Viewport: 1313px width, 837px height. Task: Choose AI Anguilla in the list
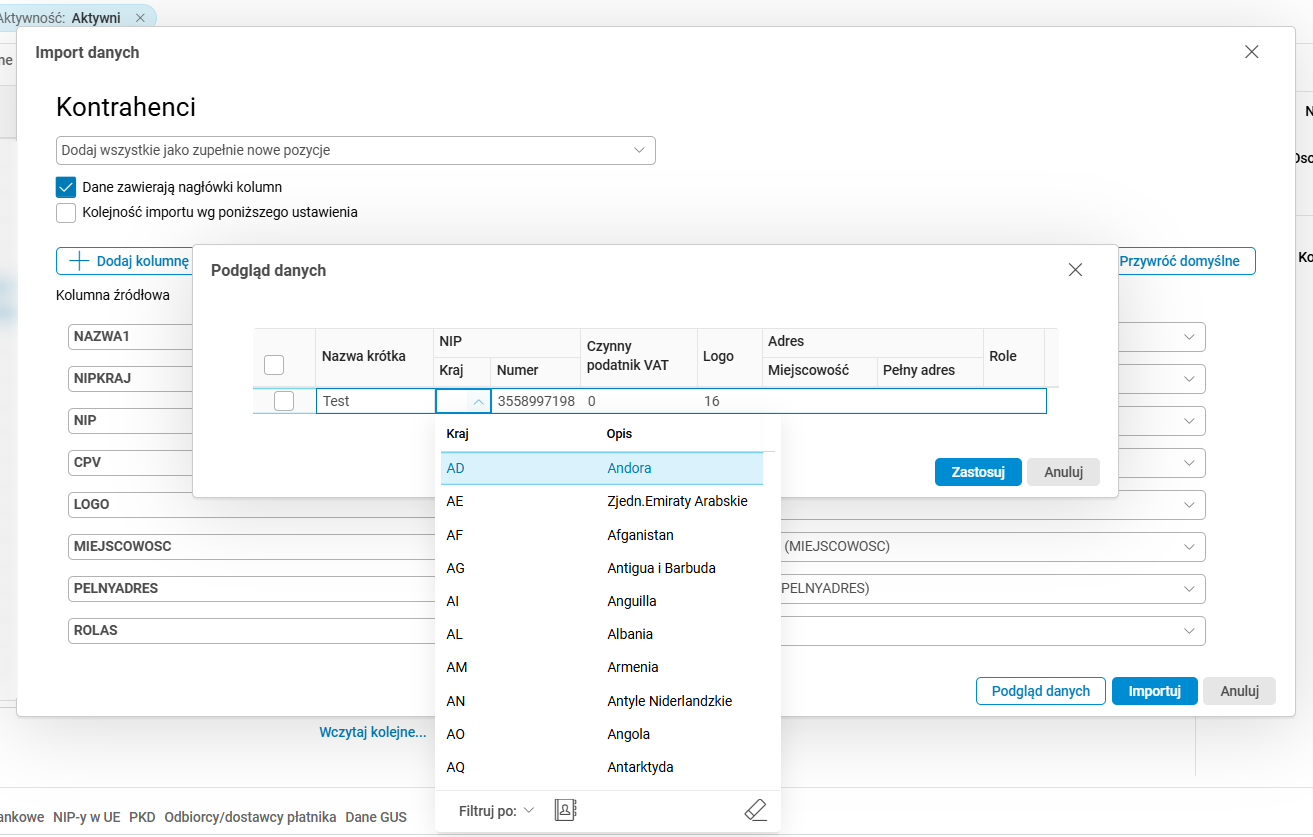[602, 601]
